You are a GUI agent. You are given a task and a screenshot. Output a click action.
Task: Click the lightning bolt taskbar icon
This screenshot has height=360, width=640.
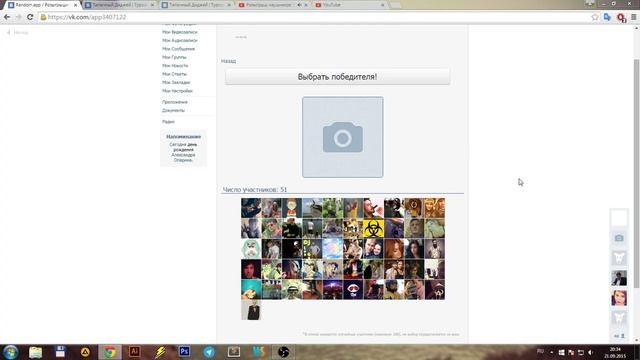pyautogui.click(x=160, y=352)
